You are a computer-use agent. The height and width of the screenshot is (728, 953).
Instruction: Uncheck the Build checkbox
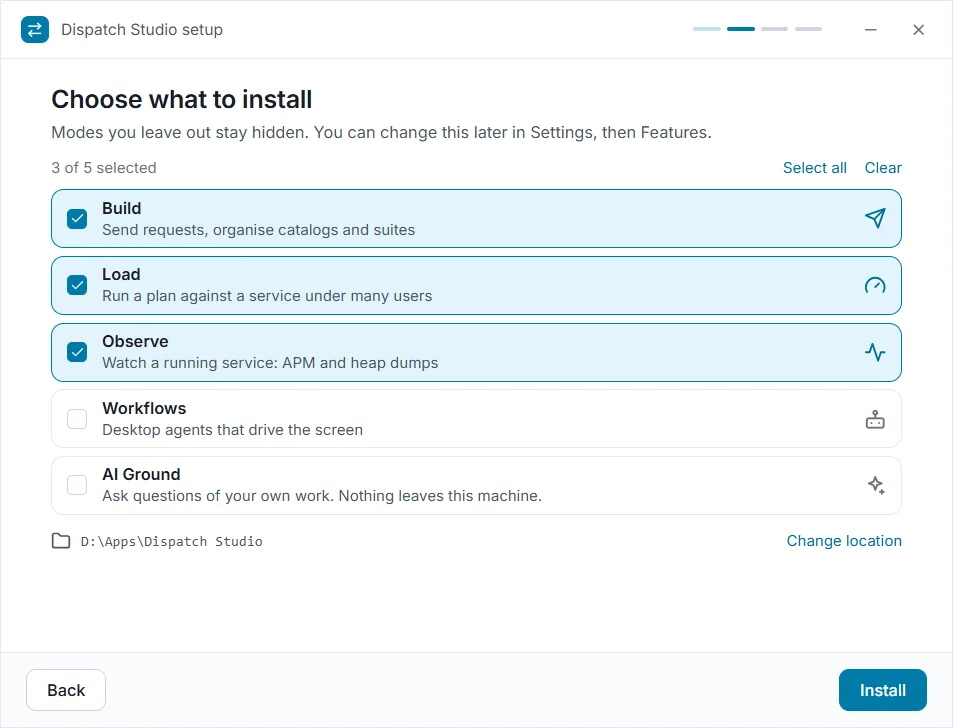pyautogui.click(x=77, y=219)
